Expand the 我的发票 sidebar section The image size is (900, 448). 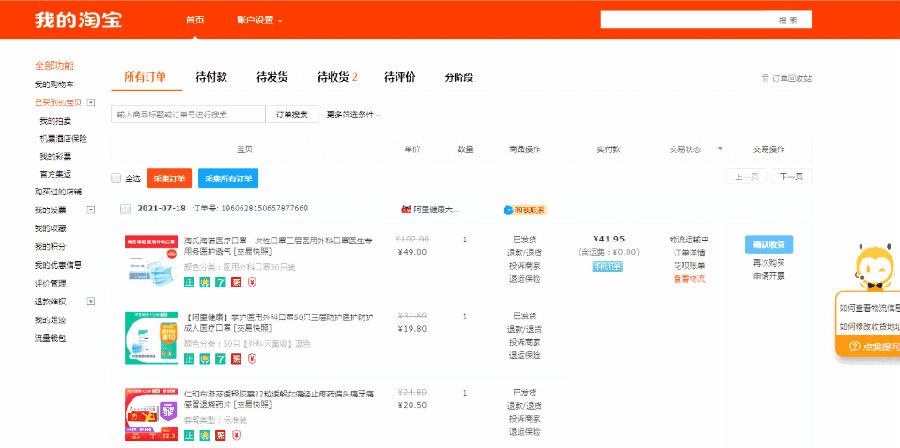pyautogui.click(x=91, y=210)
